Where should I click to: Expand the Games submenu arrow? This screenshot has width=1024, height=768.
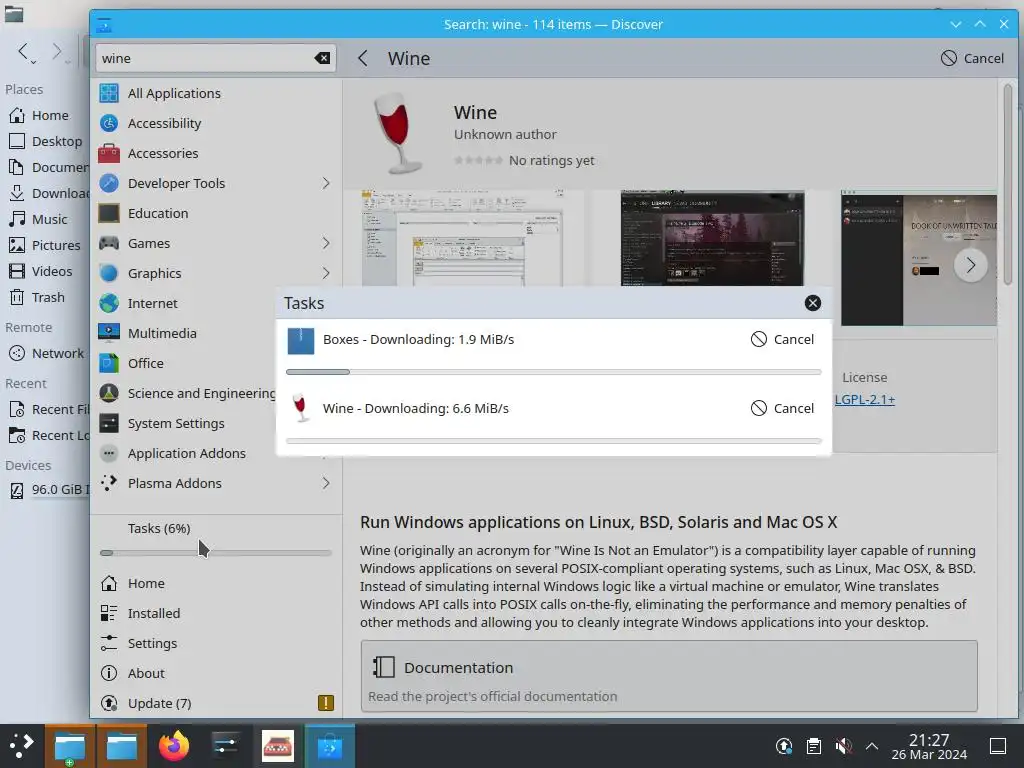tap(326, 244)
